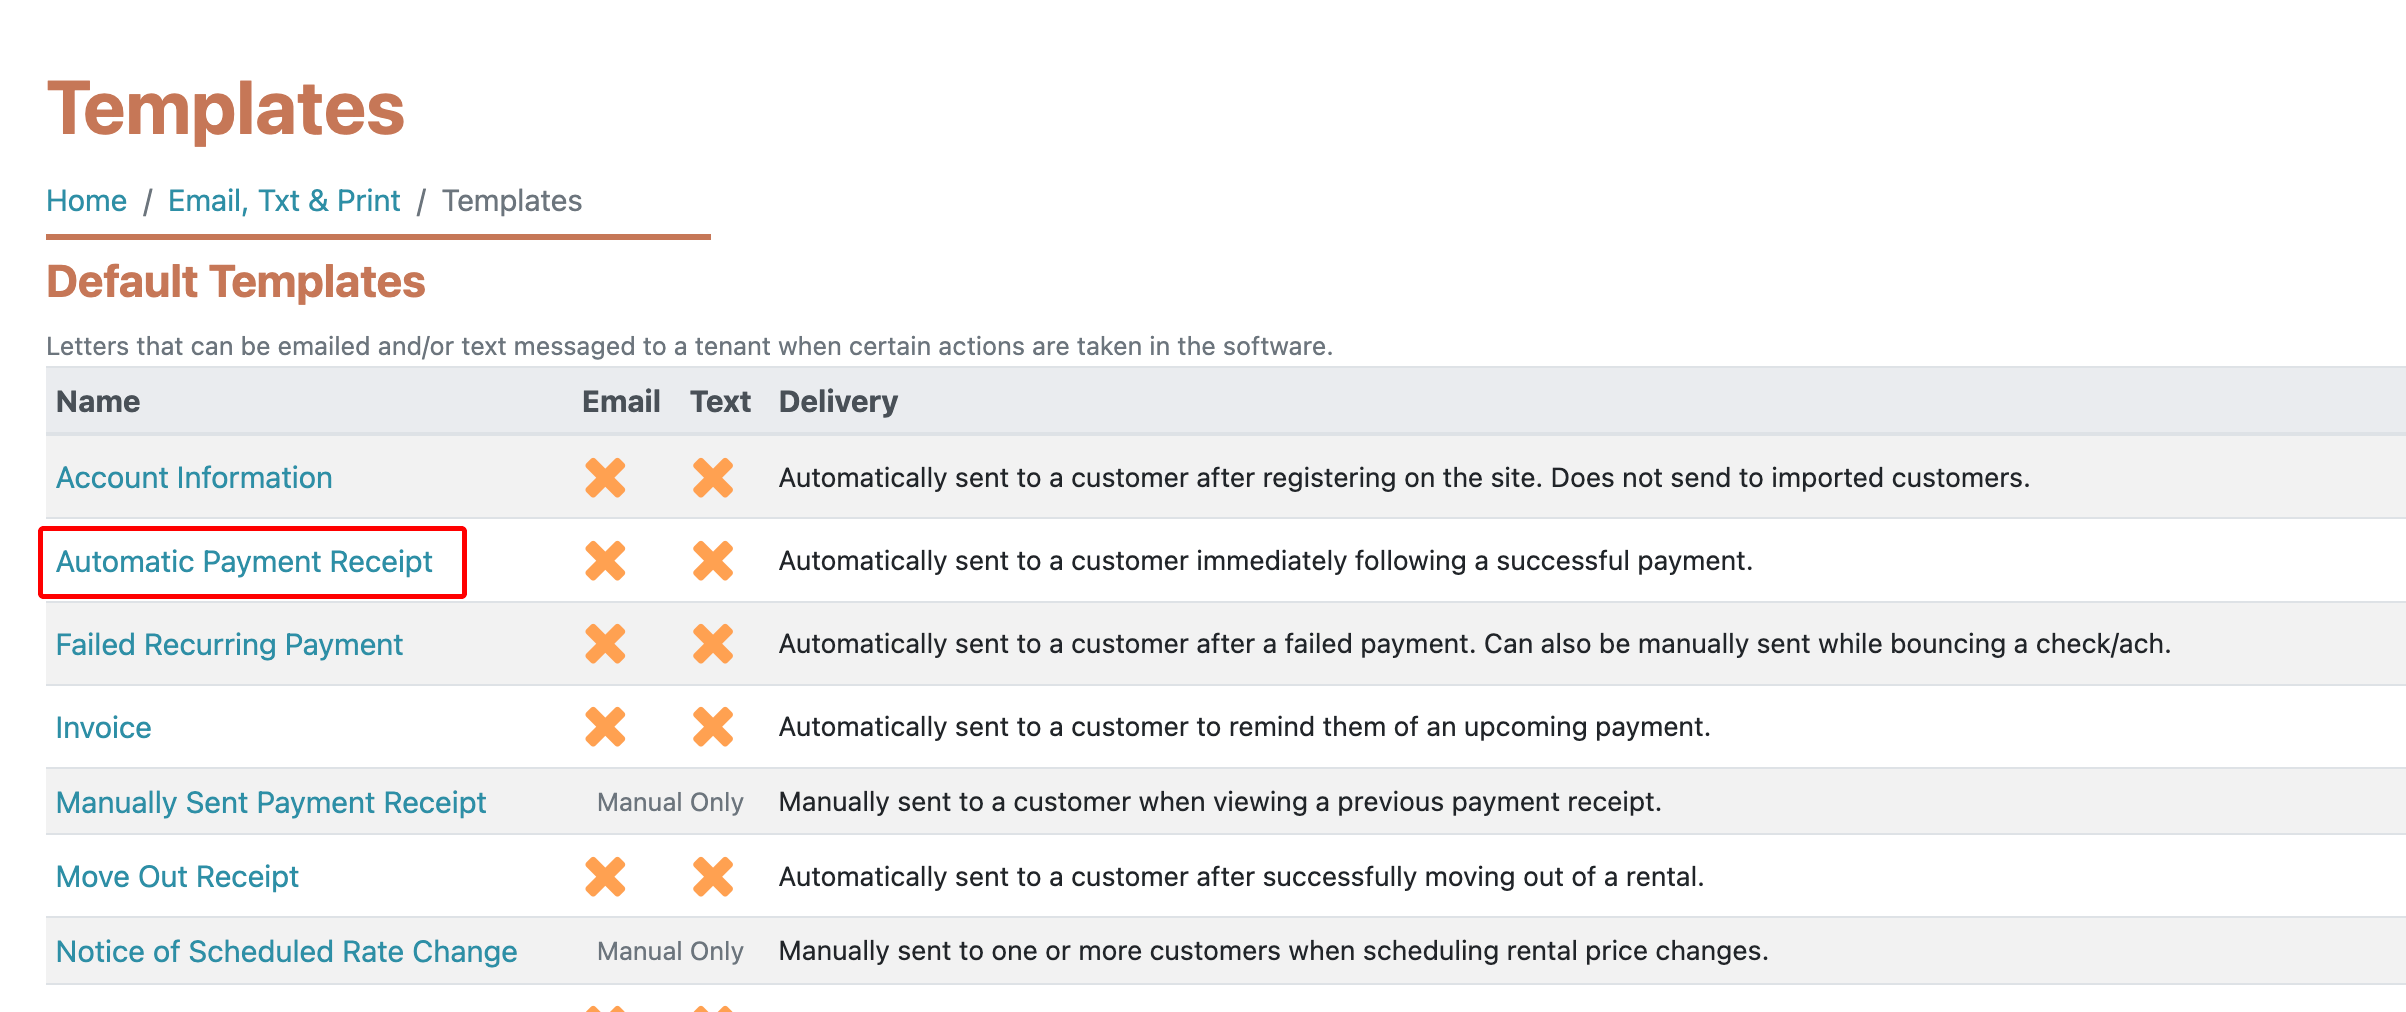Click Text X icon for Move Out Receipt
This screenshot has width=2406, height=1012.
[713, 877]
